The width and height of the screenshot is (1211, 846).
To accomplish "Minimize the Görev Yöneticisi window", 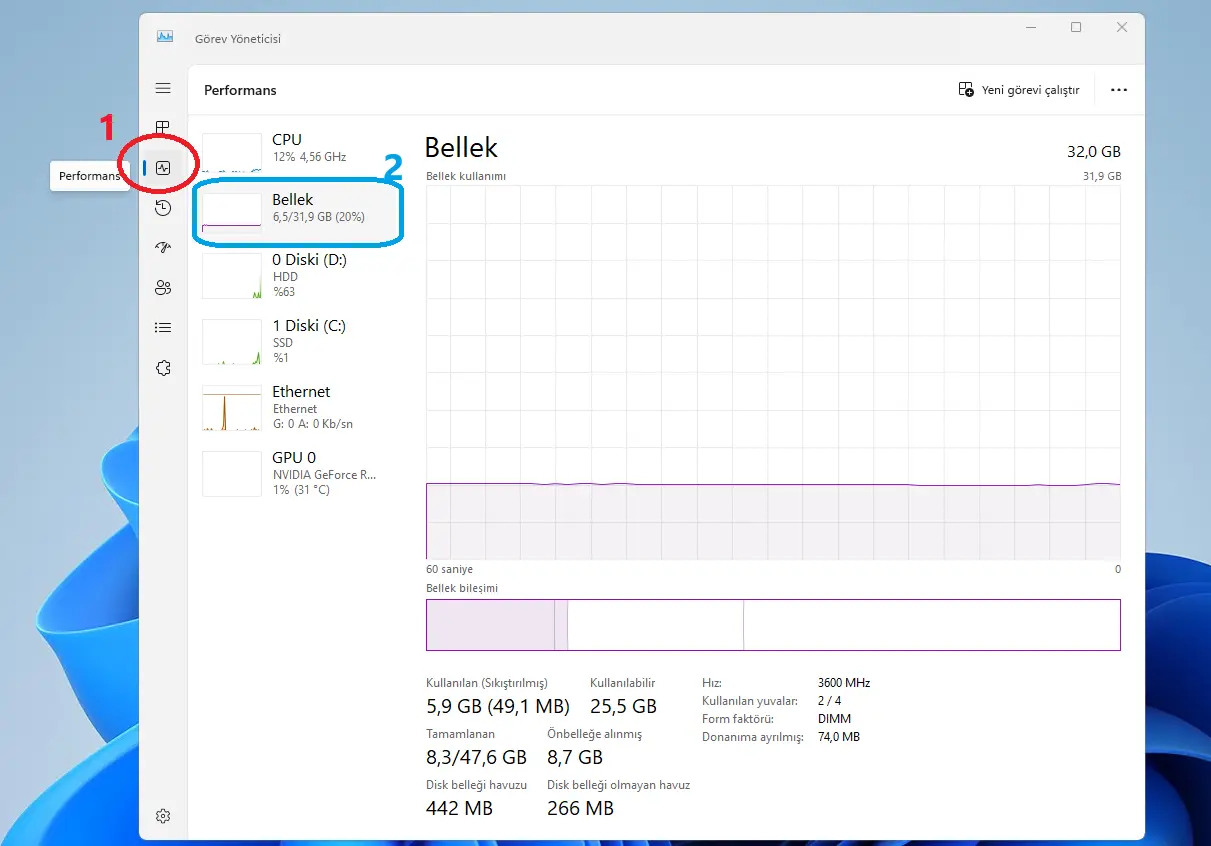I will coord(1030,28).
